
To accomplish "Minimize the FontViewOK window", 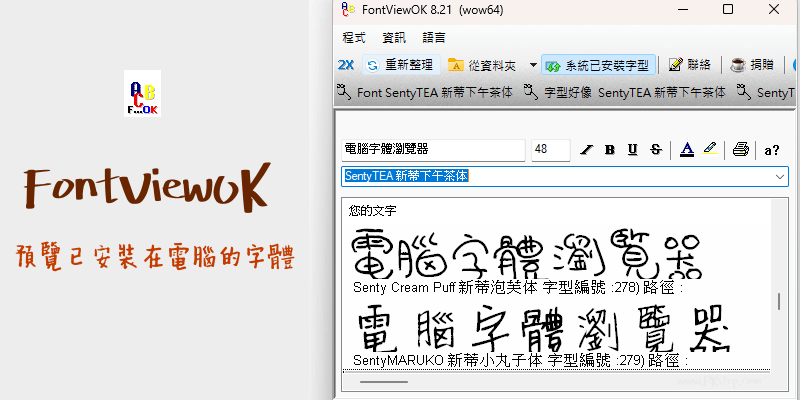I will pyautogui.click(x=683, y=9).
